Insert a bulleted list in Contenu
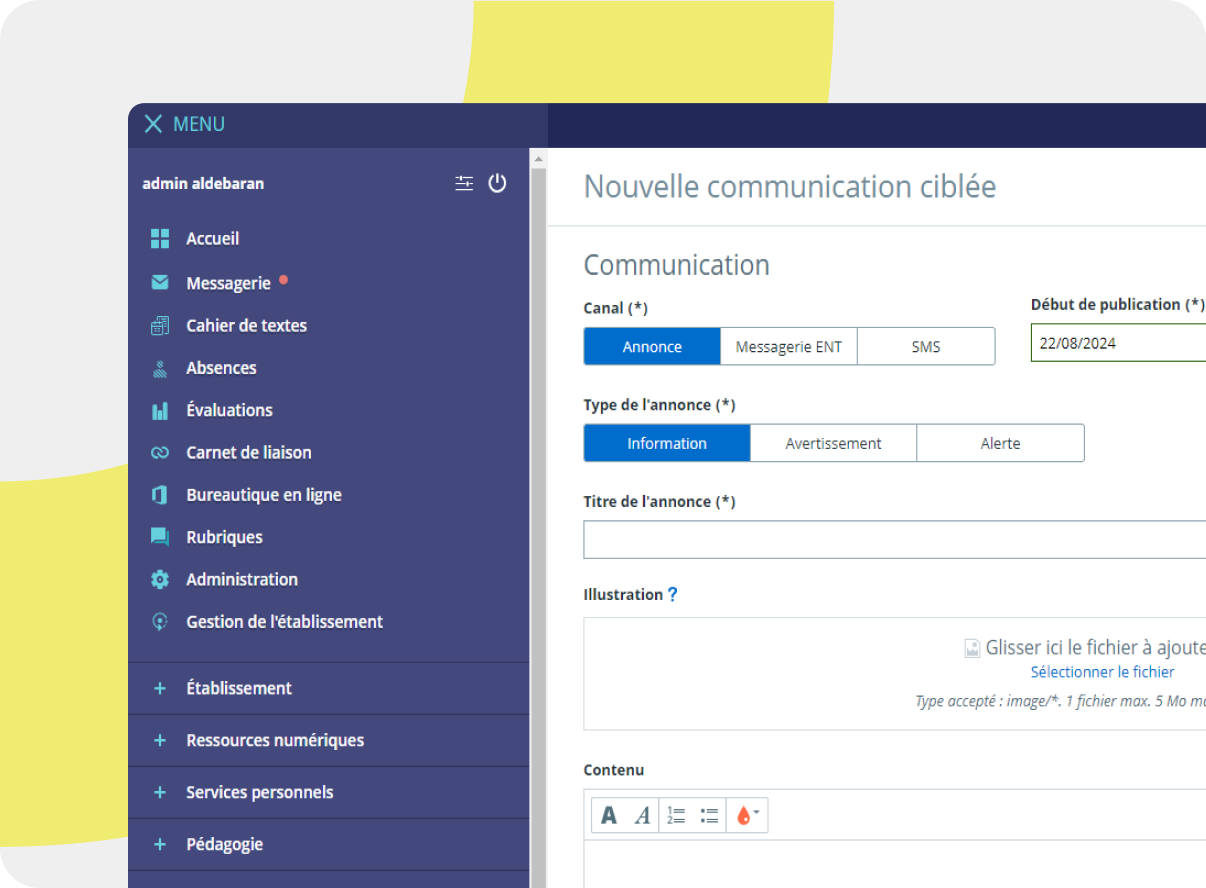 [710, 815]
